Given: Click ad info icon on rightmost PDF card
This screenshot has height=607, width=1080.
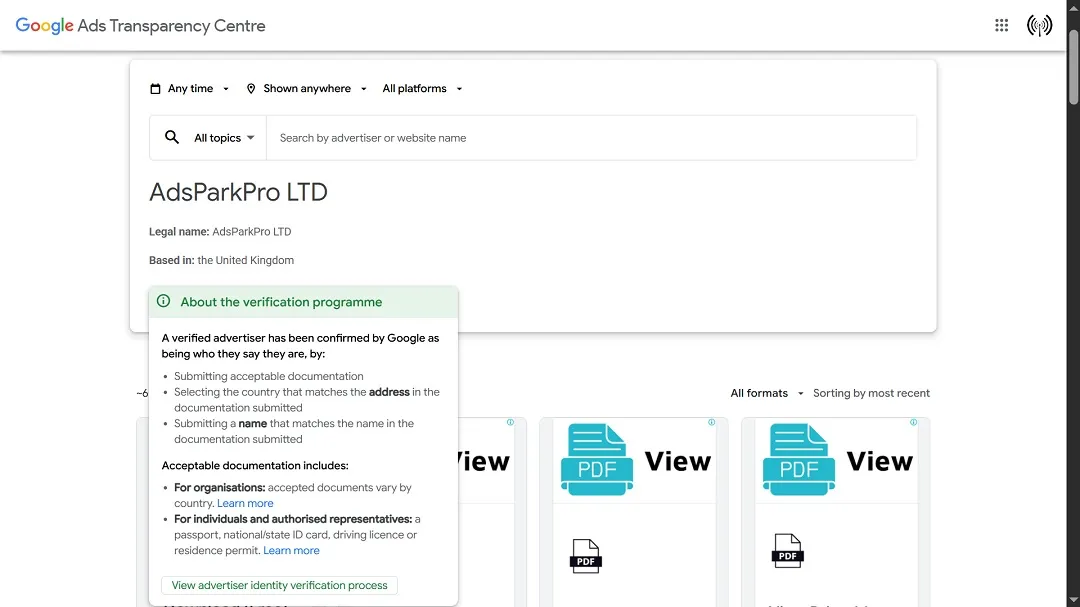Looking at the screenshot, I should point(913,422).
